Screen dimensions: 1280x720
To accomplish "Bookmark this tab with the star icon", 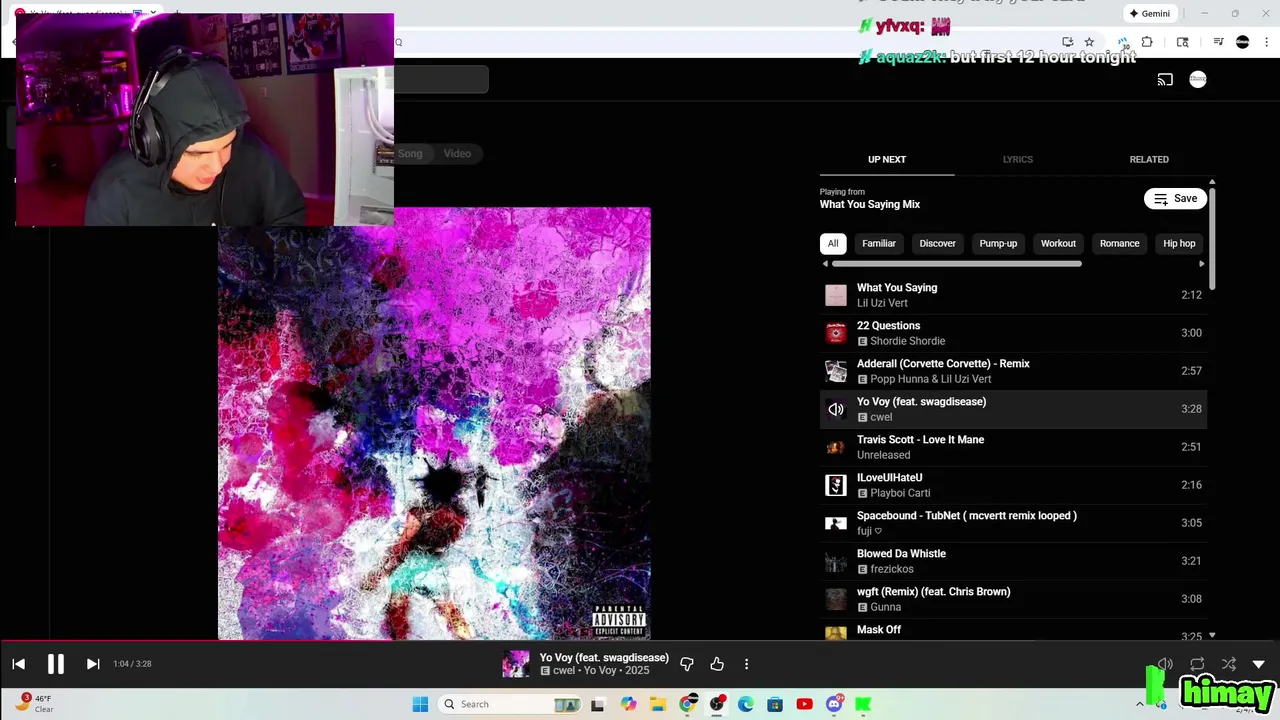I will click(1089, 42).
